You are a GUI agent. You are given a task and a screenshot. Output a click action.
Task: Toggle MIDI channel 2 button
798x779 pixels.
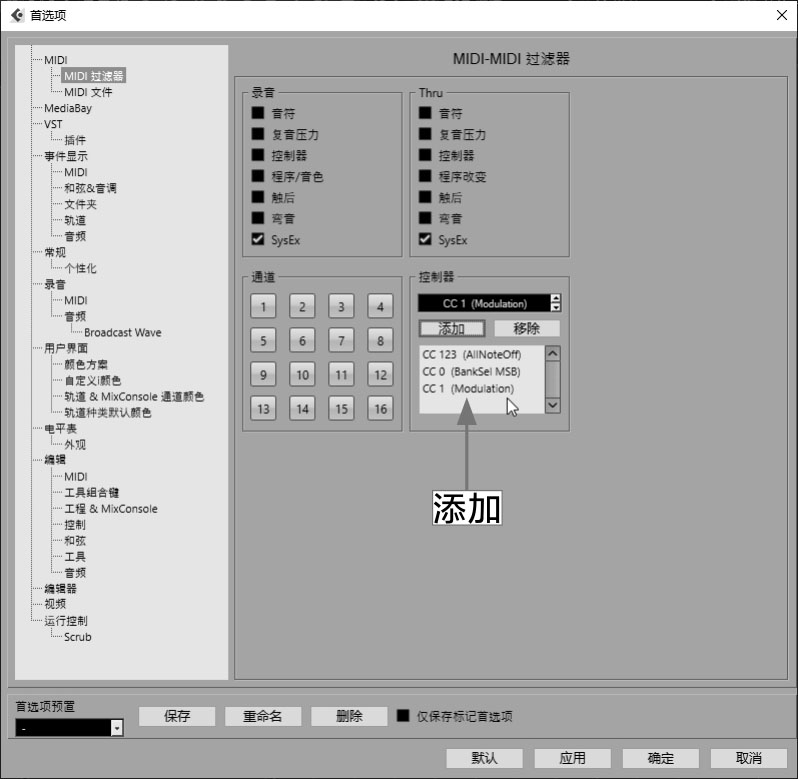302,306
